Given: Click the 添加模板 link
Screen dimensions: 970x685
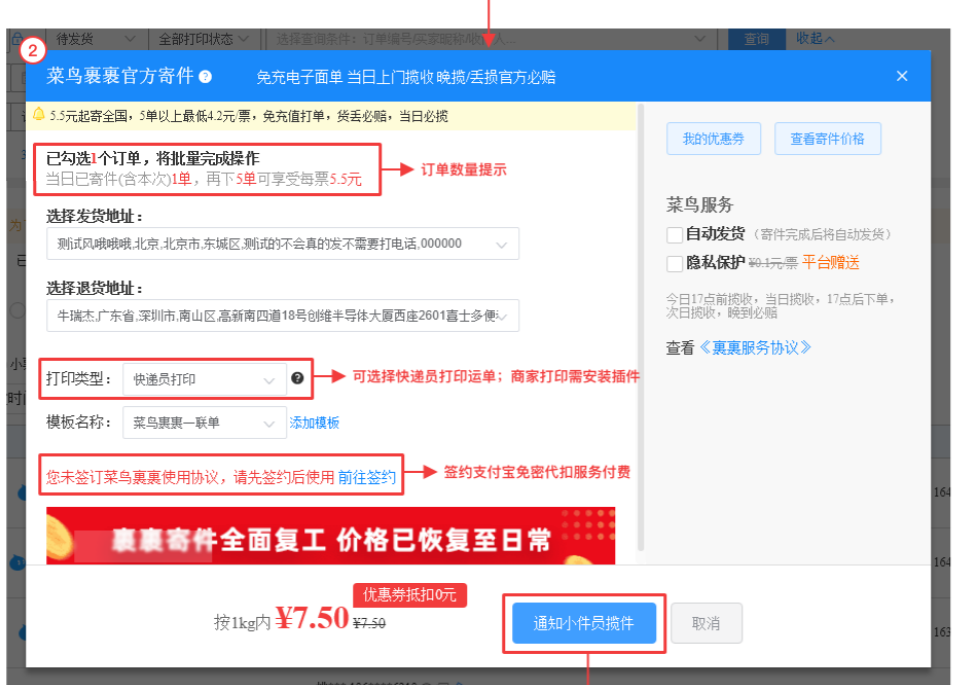Looking at the screenshot, I should tap(314, 423).
